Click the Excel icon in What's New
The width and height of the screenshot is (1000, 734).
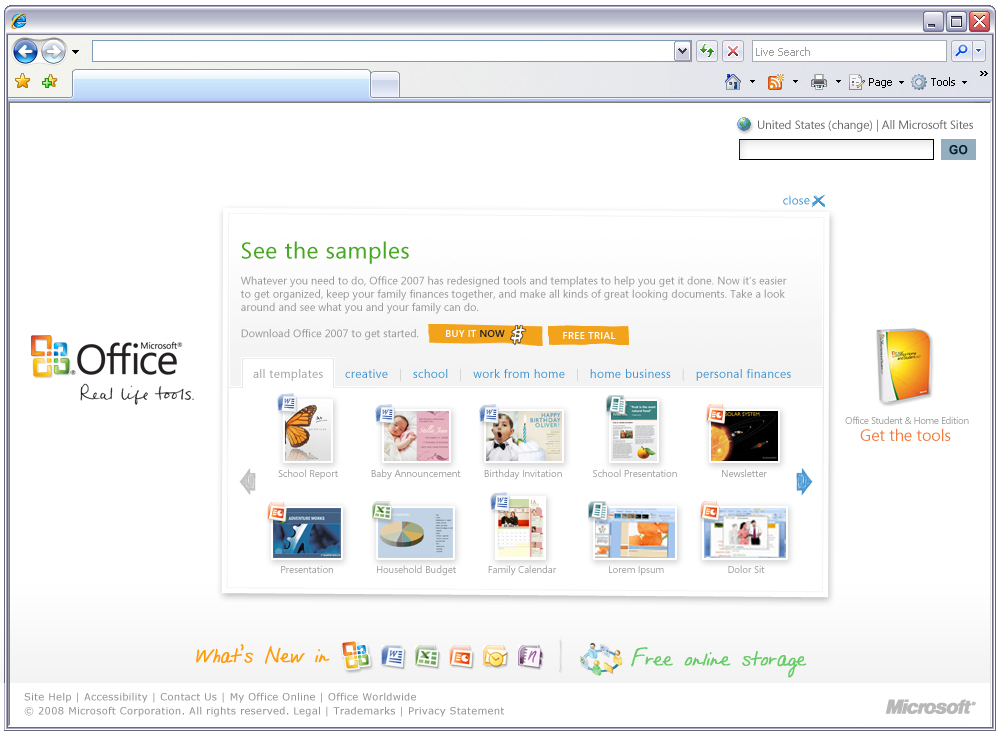(x=427, y=656)
